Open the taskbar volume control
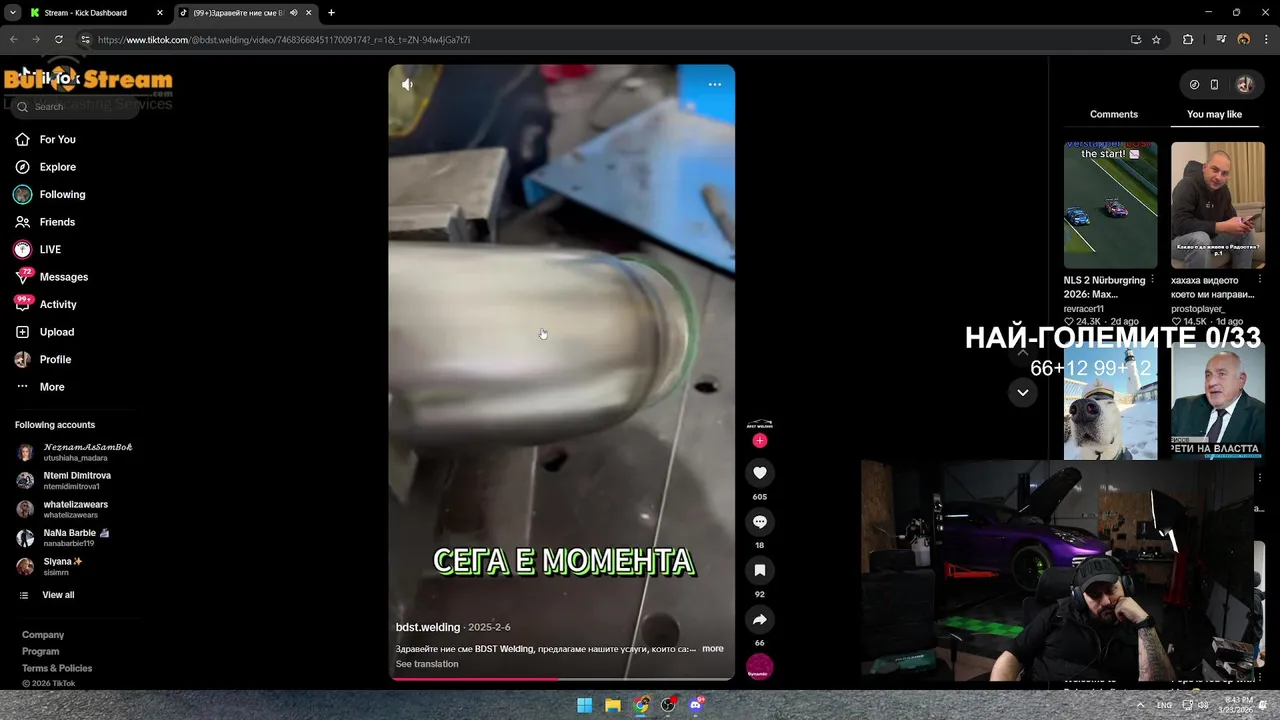 (1203, 705)
